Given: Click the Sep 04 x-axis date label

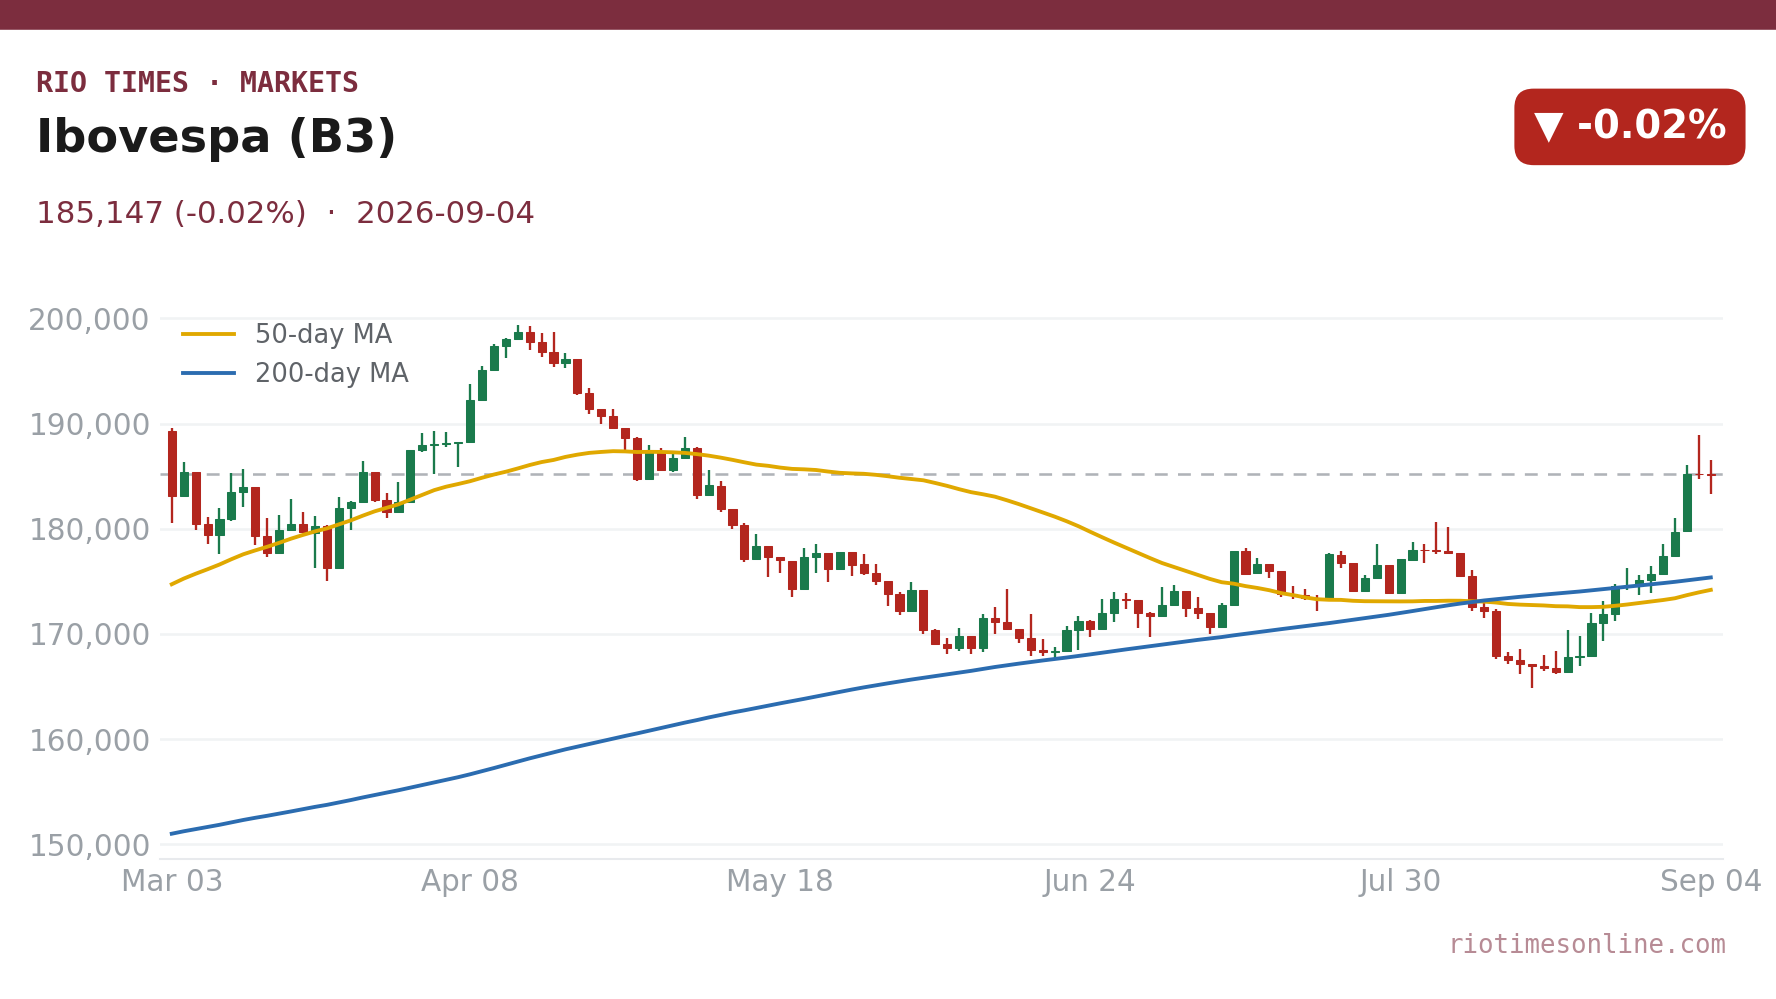Looking at the screenshot, I should [x=1711, y=881].
